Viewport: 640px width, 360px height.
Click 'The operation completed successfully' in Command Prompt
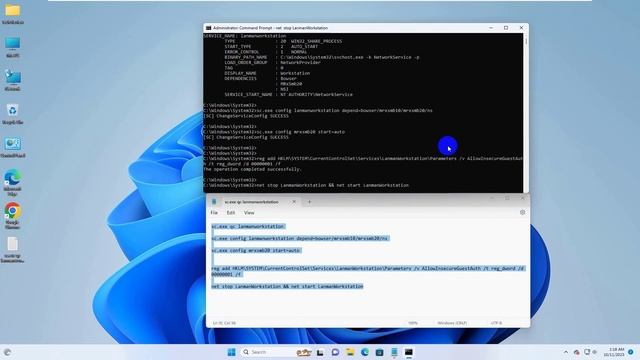point(252,169)
